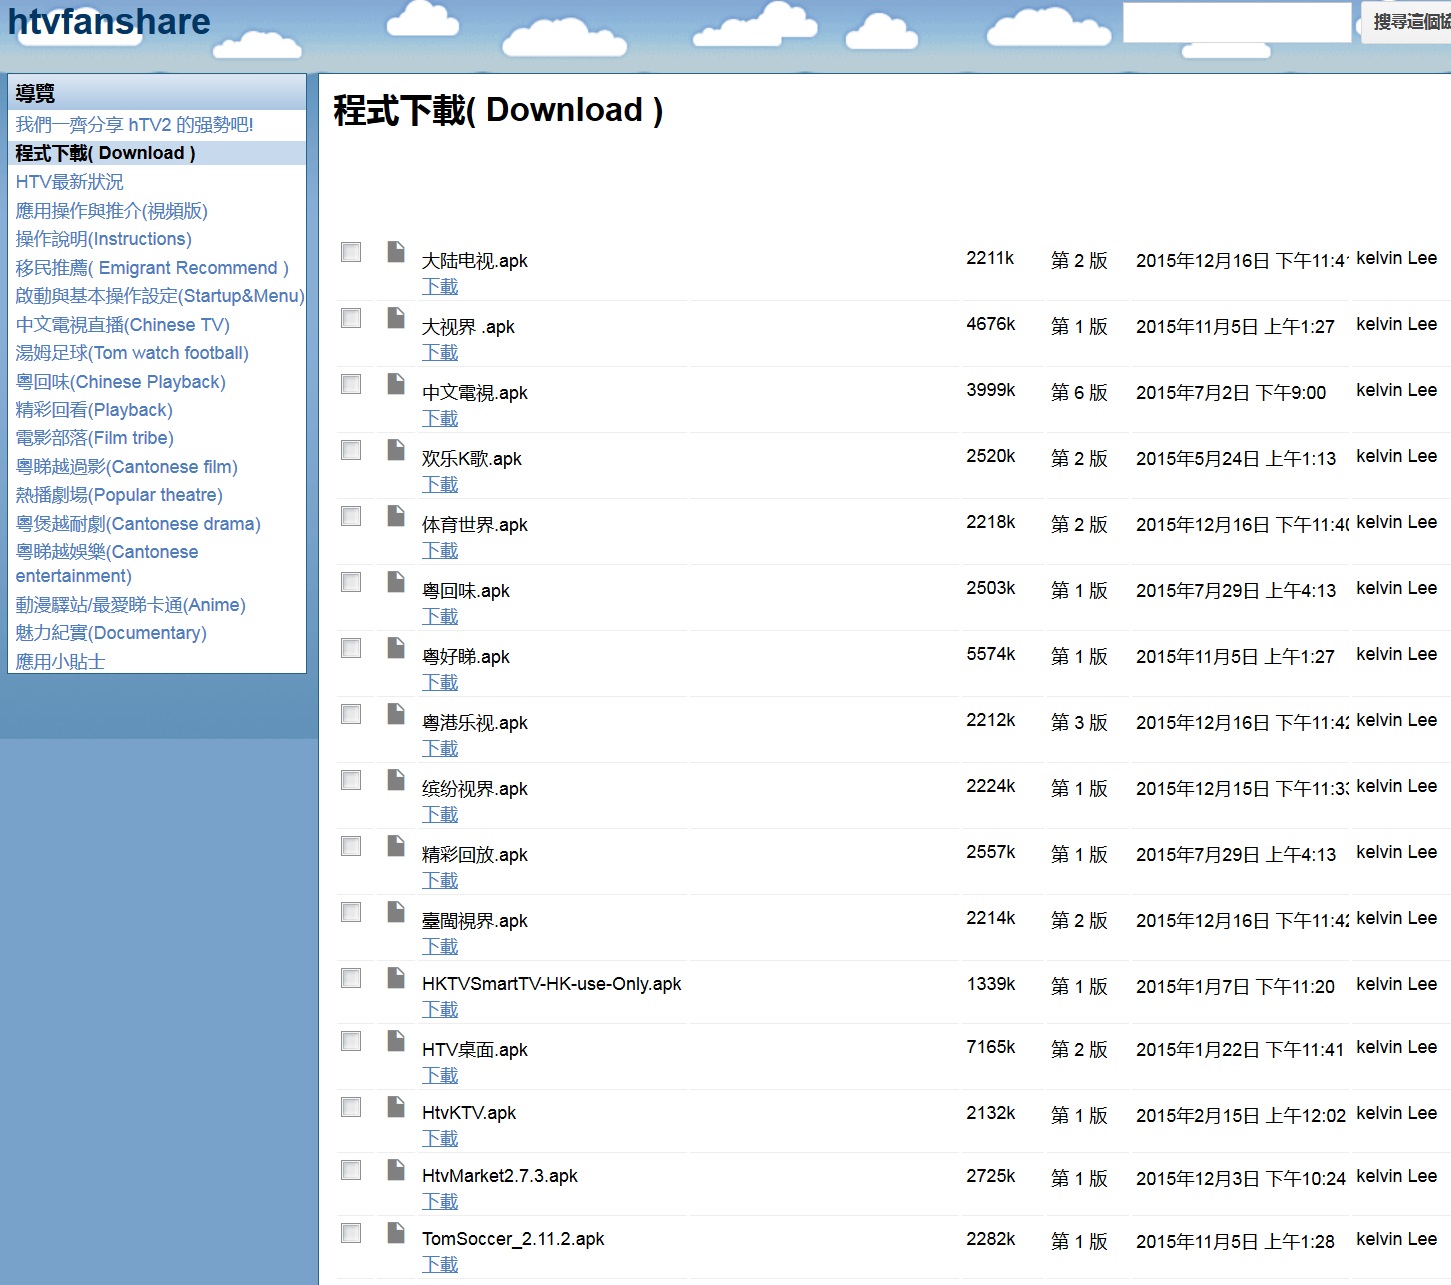Image resolution: width=1451 pixels, height=1285 pixels.
Task: Click file icon for 欢乐K歌.apk
Action: (x=396, y=450)
